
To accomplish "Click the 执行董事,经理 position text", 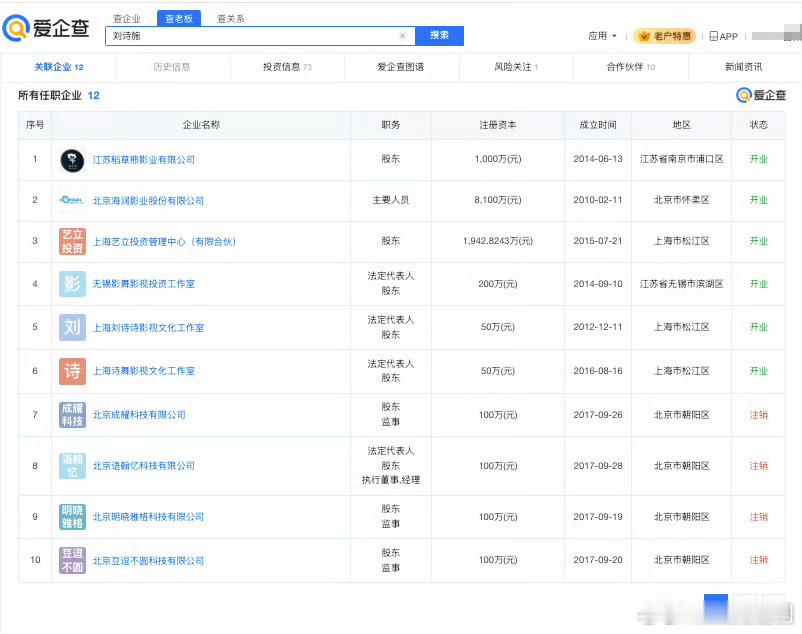I will [391, 480].
